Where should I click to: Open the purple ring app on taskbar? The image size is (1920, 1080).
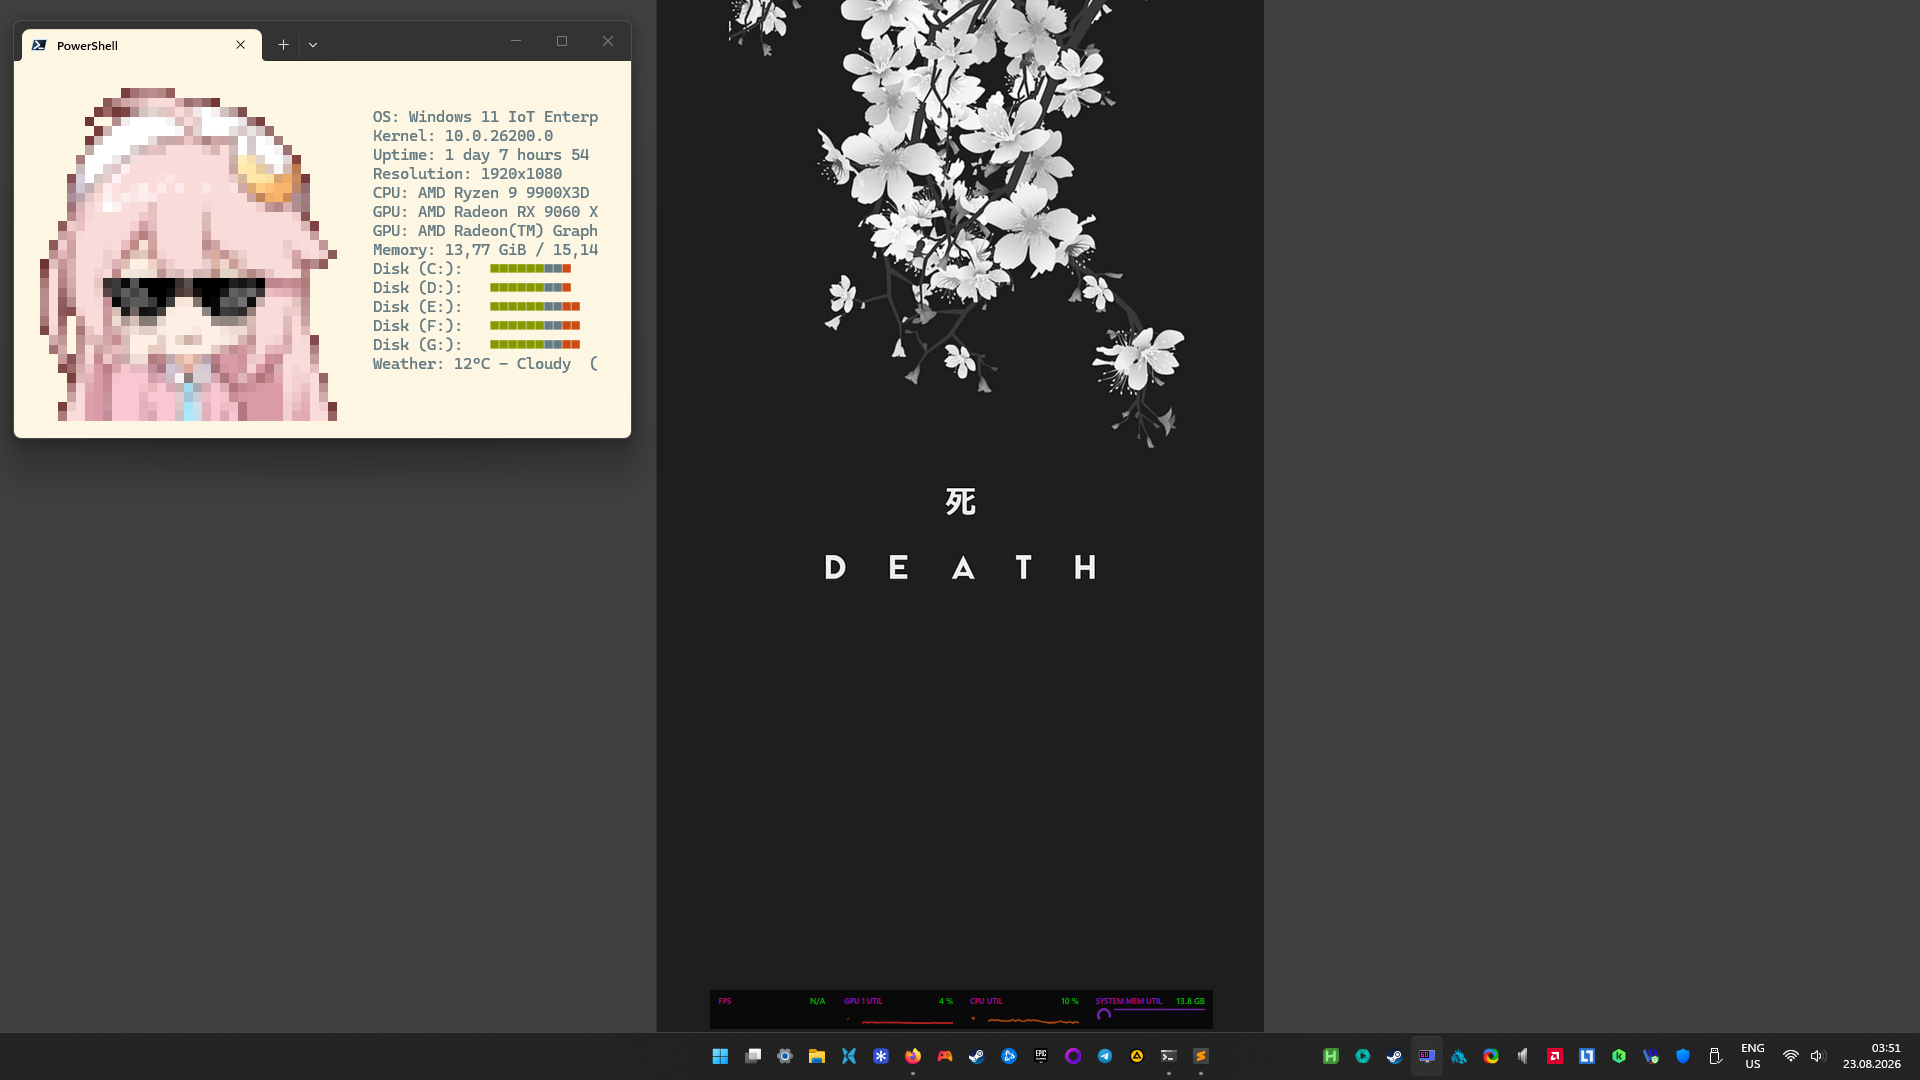[x=1073, y=1056]
